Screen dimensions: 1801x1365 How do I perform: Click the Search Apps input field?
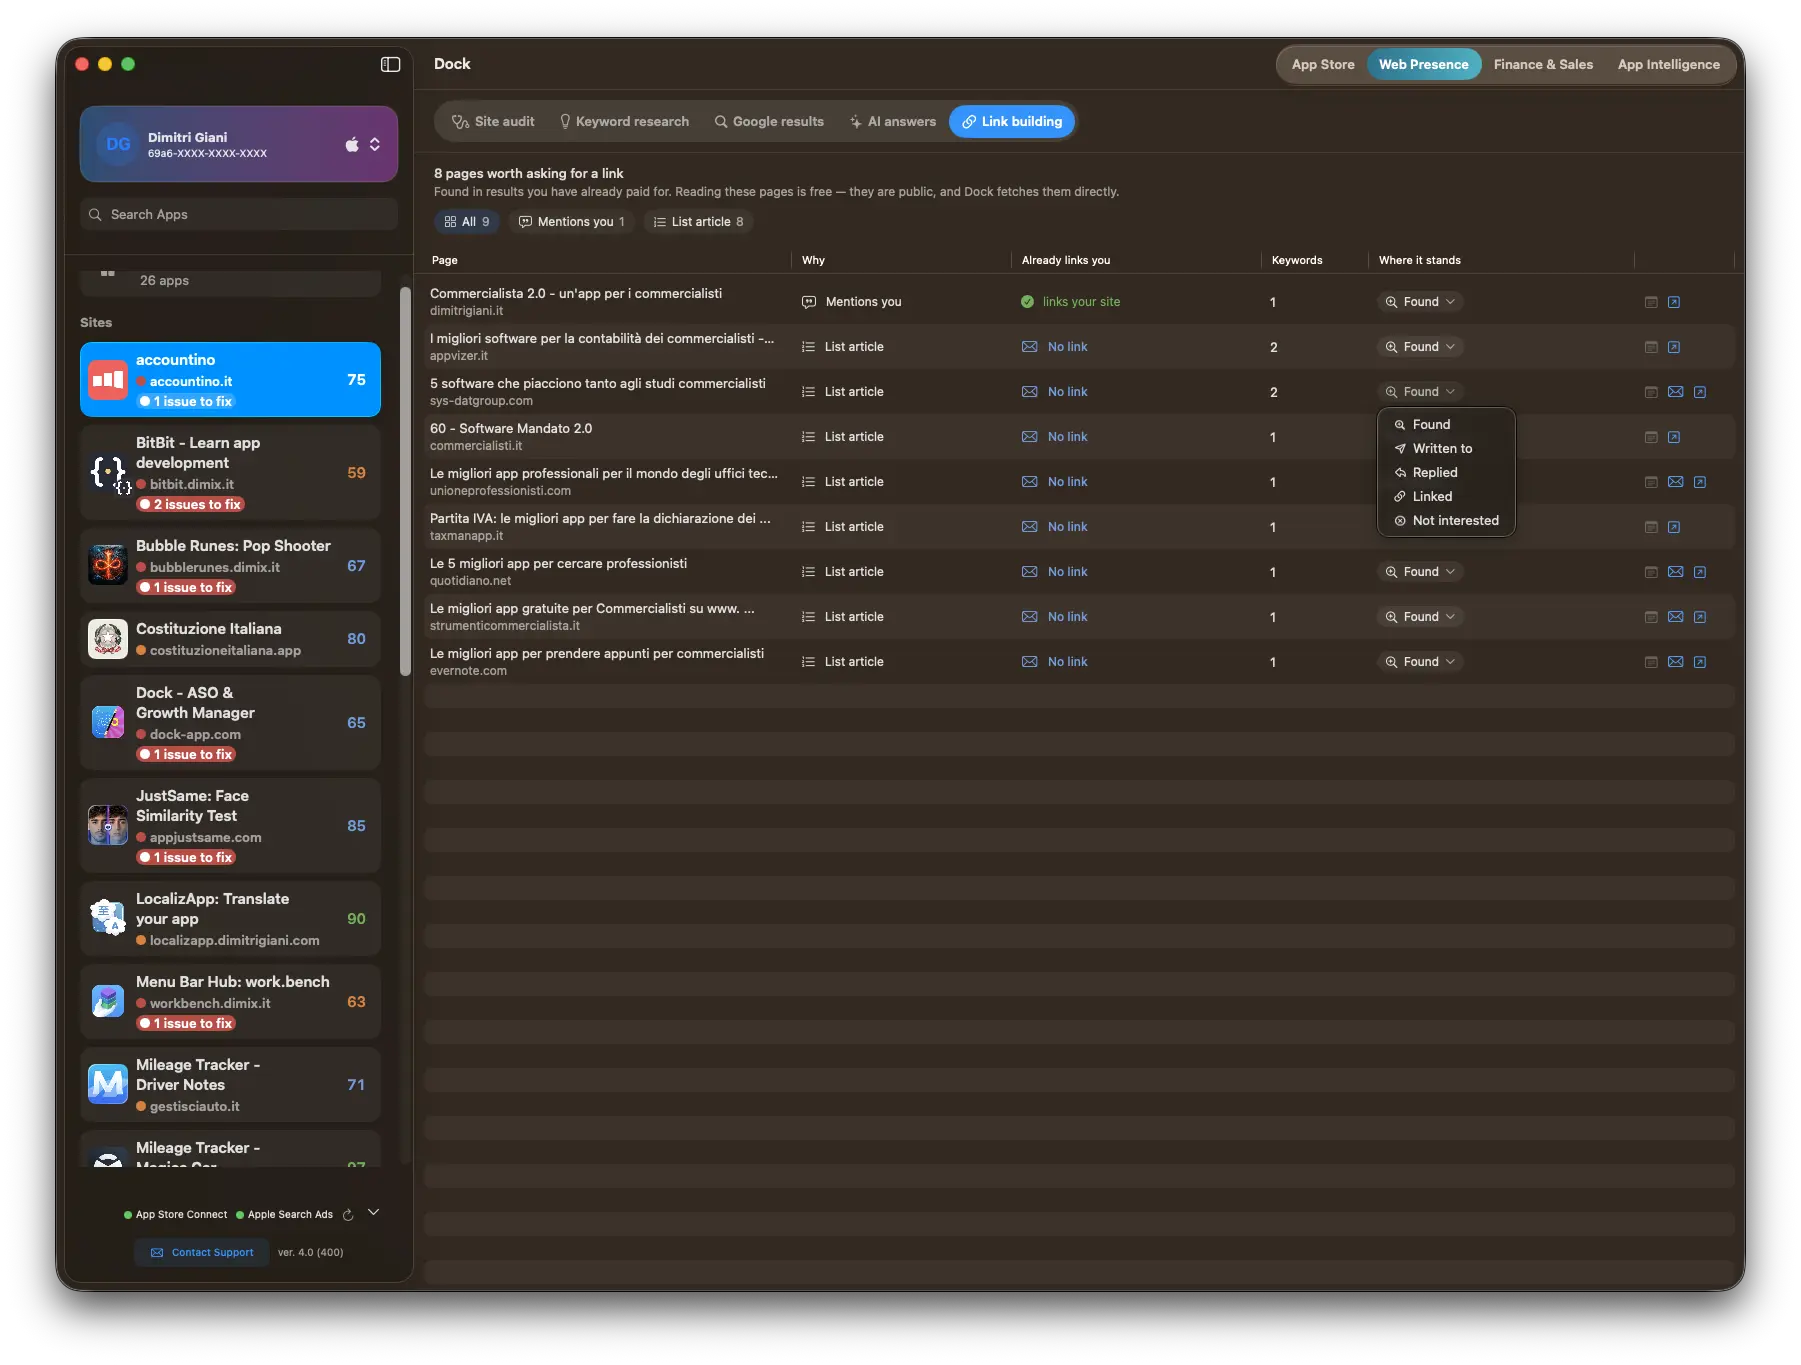pos(239,215)
